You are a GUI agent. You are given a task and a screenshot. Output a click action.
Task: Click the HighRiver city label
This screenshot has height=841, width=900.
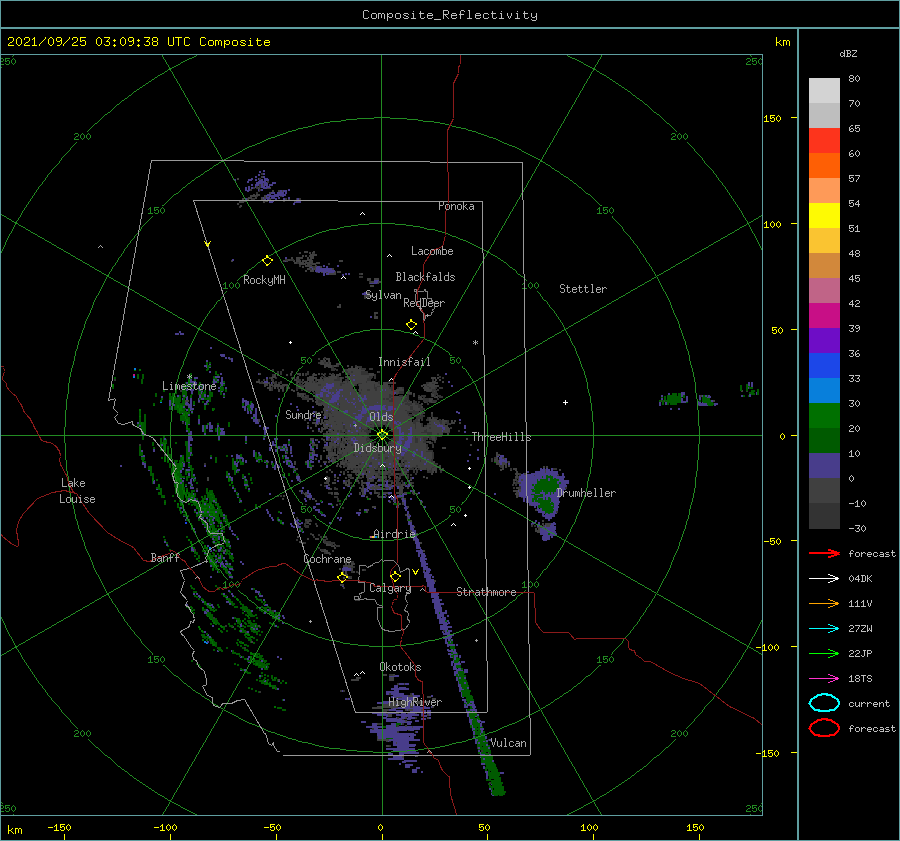click(415, 702)
